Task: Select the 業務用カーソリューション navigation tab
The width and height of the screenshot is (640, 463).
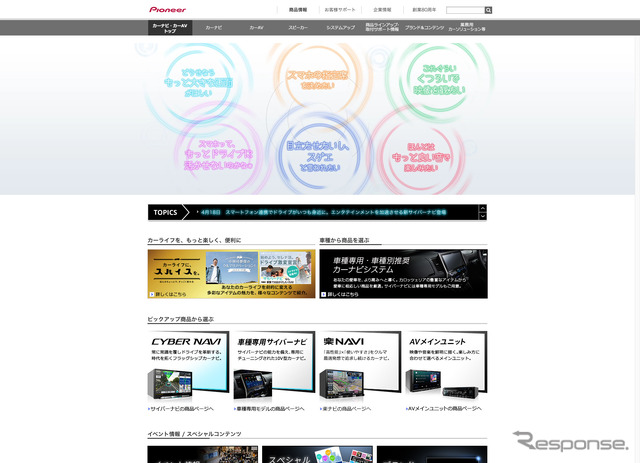Action: tap(467, 28)
